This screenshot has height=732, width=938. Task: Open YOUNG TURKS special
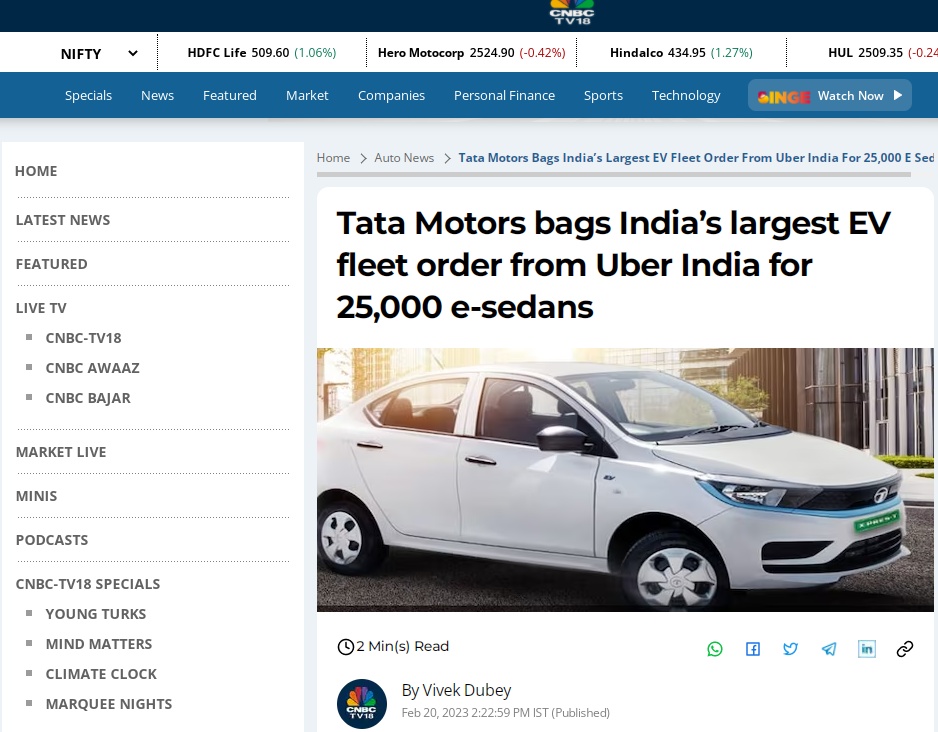96,614
